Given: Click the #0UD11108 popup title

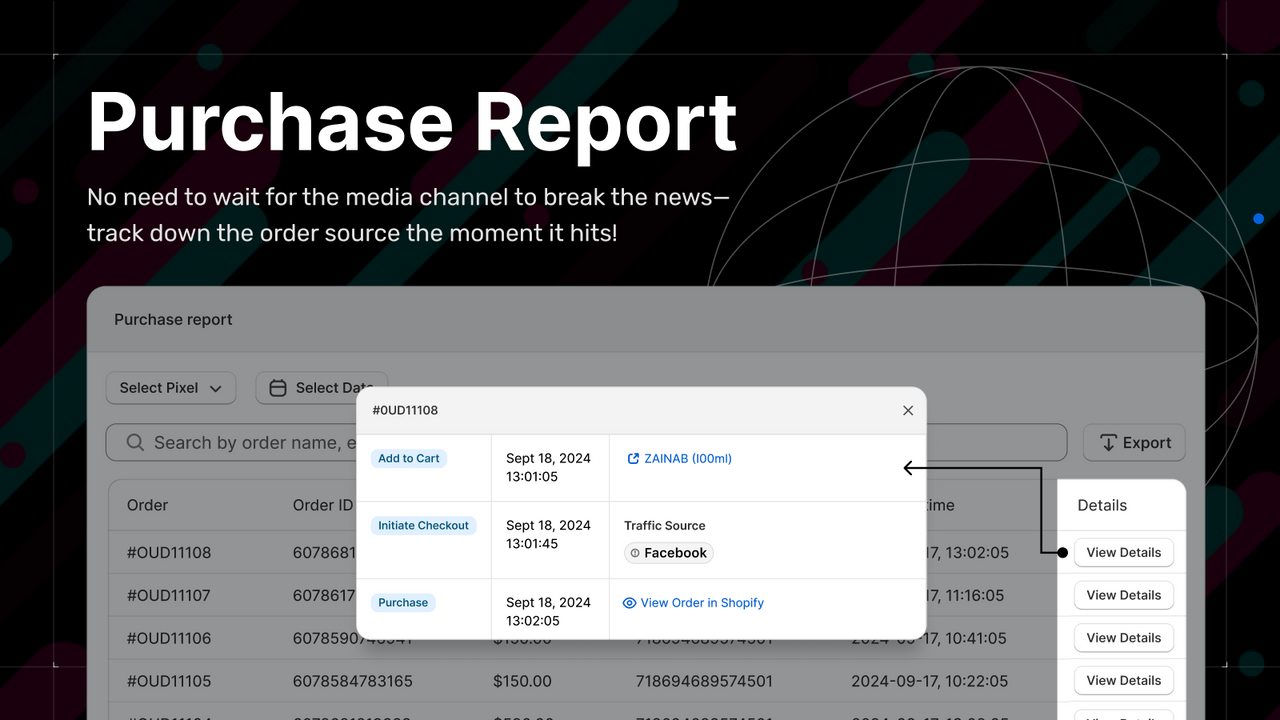Looking at the screenshot, I should coord(405,410).
